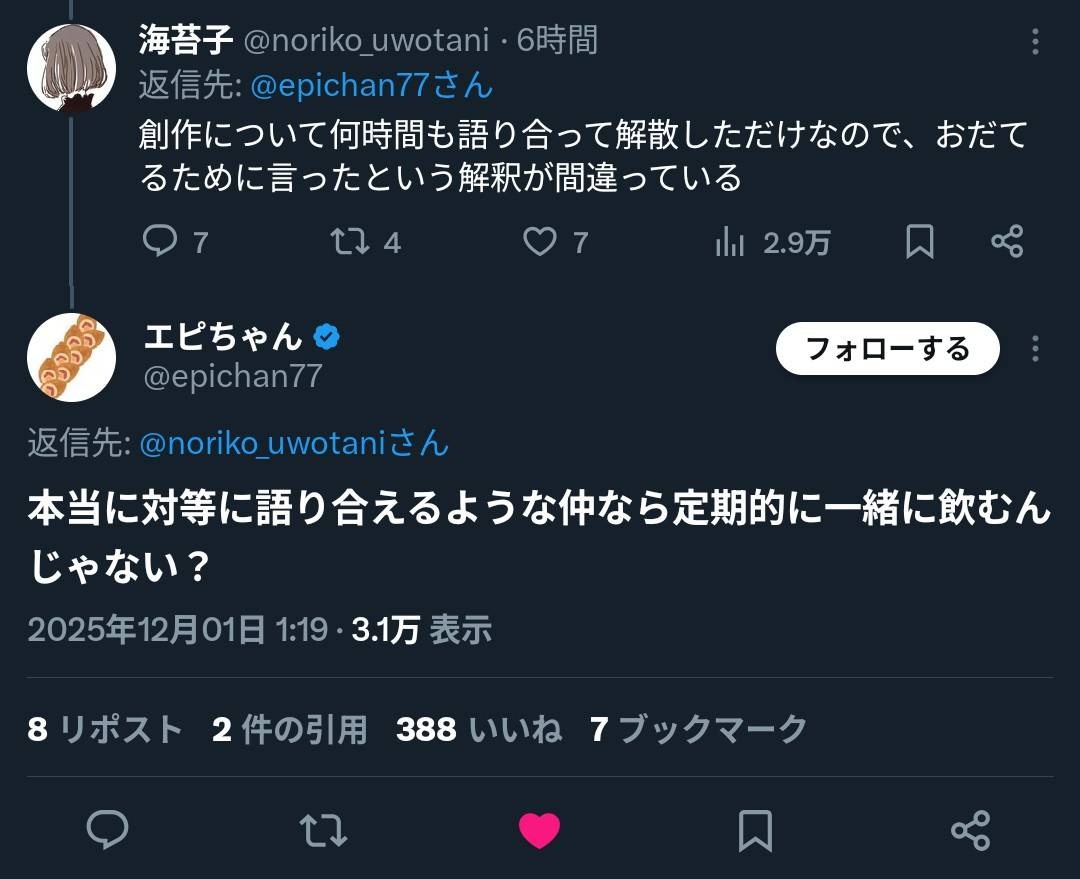Open the @noriko_uwotaniさん reply-to link
1080x879 pixels.
294,443
